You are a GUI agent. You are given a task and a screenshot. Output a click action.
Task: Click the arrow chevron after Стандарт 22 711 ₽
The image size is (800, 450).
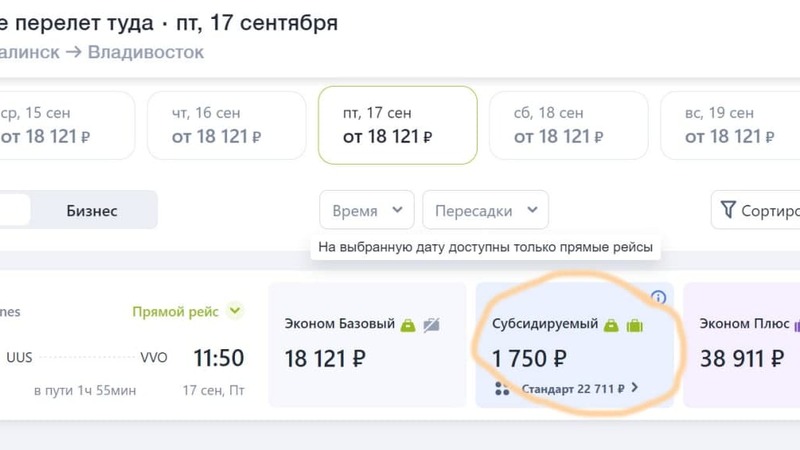click(634, 388)
